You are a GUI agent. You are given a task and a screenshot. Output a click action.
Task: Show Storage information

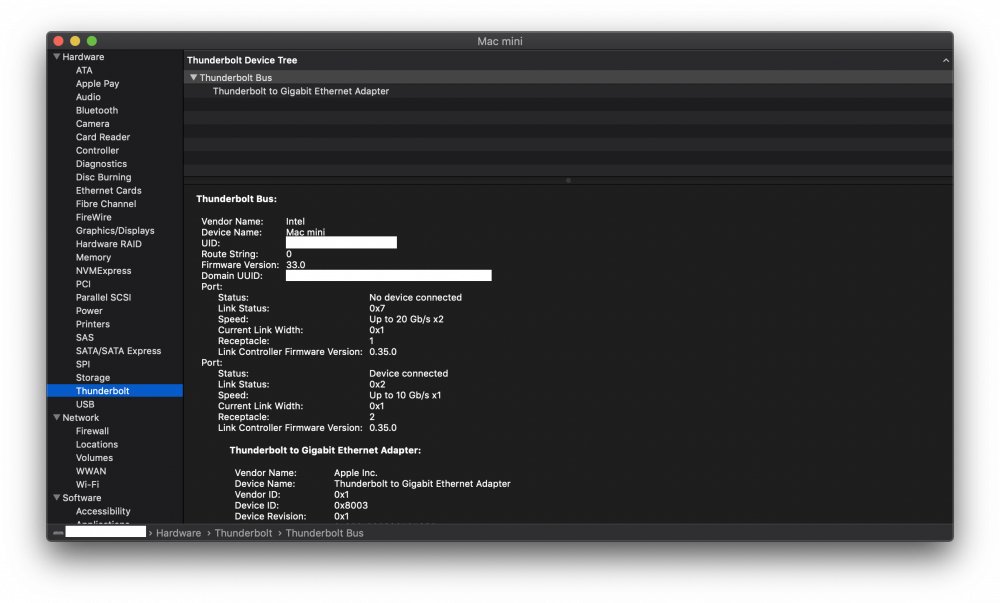click(x=92, y=378)
